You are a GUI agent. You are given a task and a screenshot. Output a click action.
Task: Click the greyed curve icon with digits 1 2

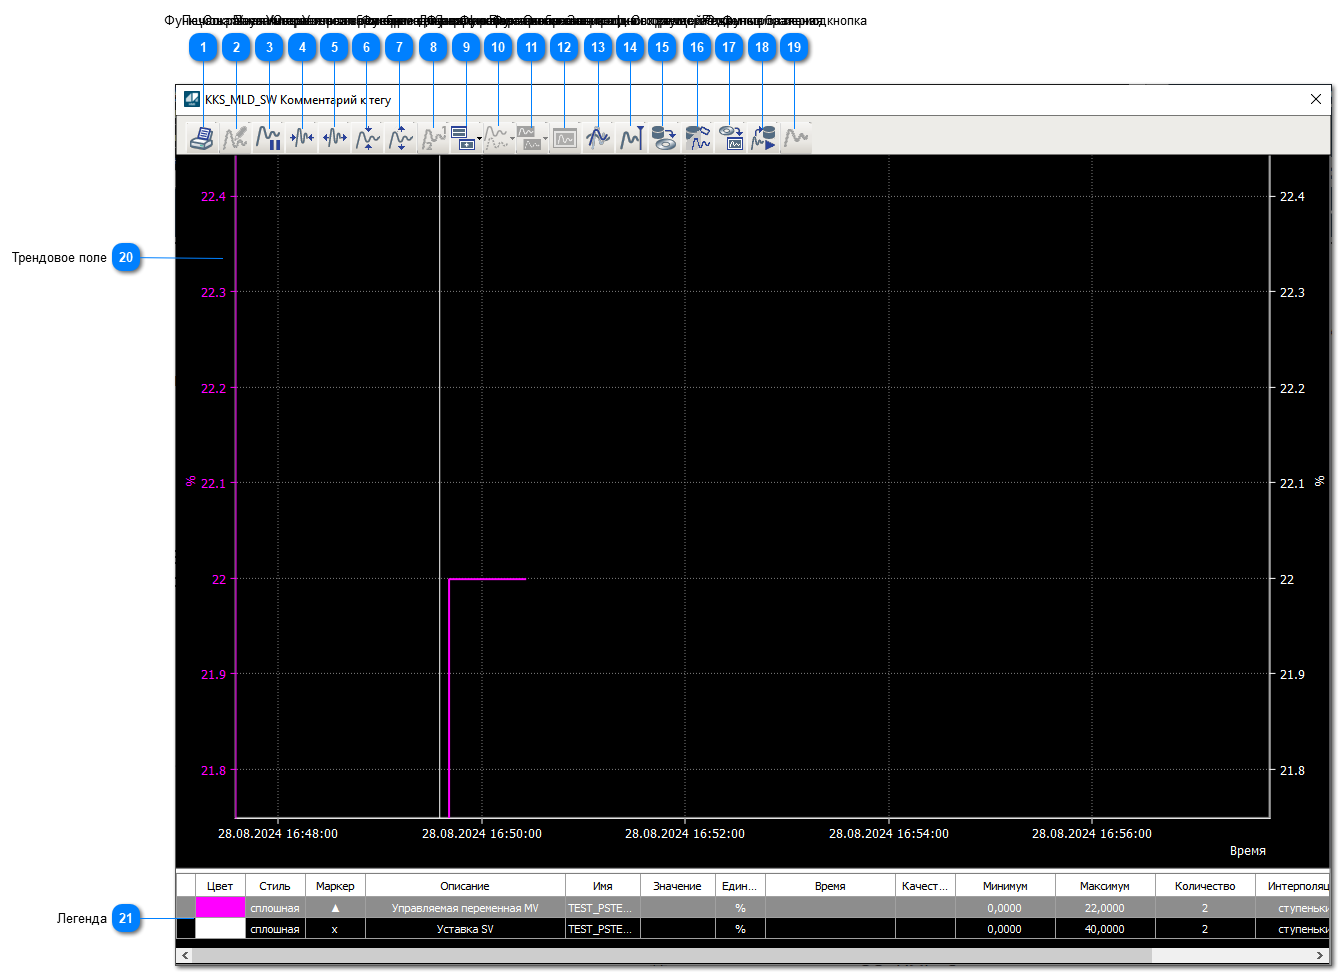[433, 137]
